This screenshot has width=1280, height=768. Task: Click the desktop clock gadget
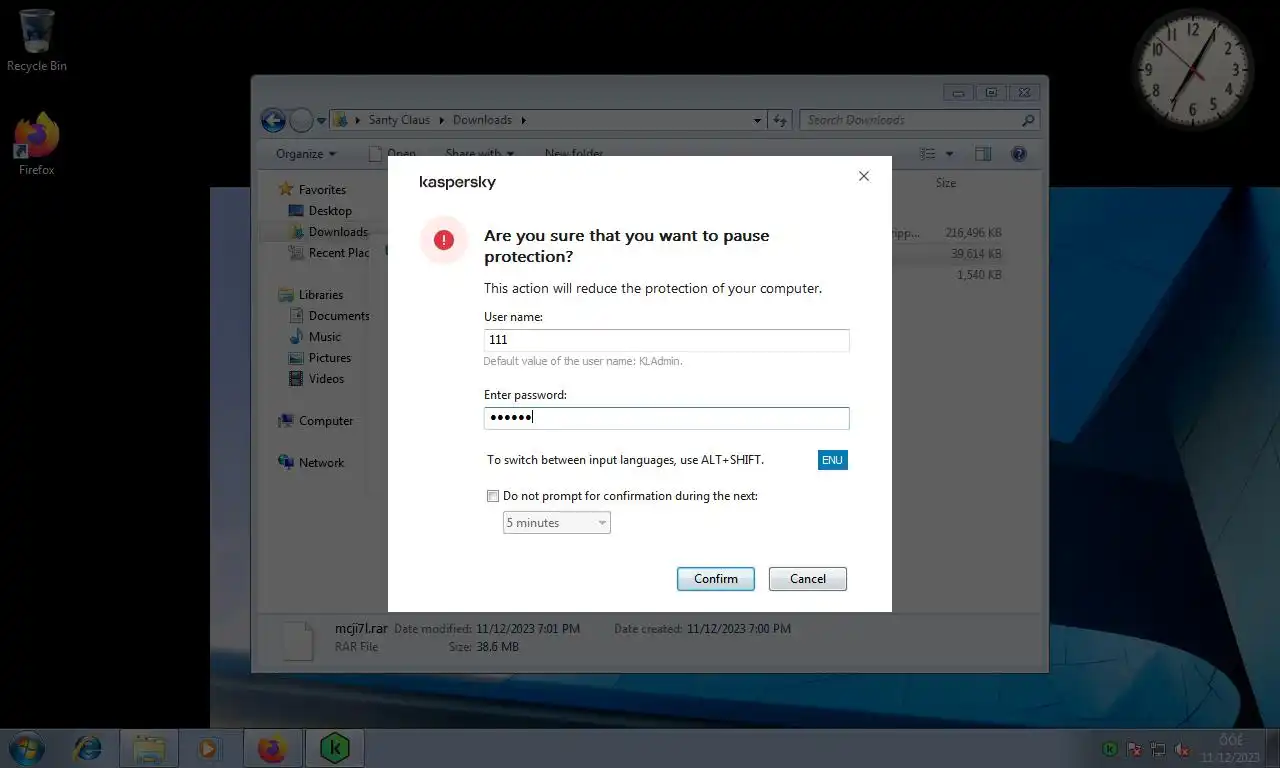[x=1193, y=68]
